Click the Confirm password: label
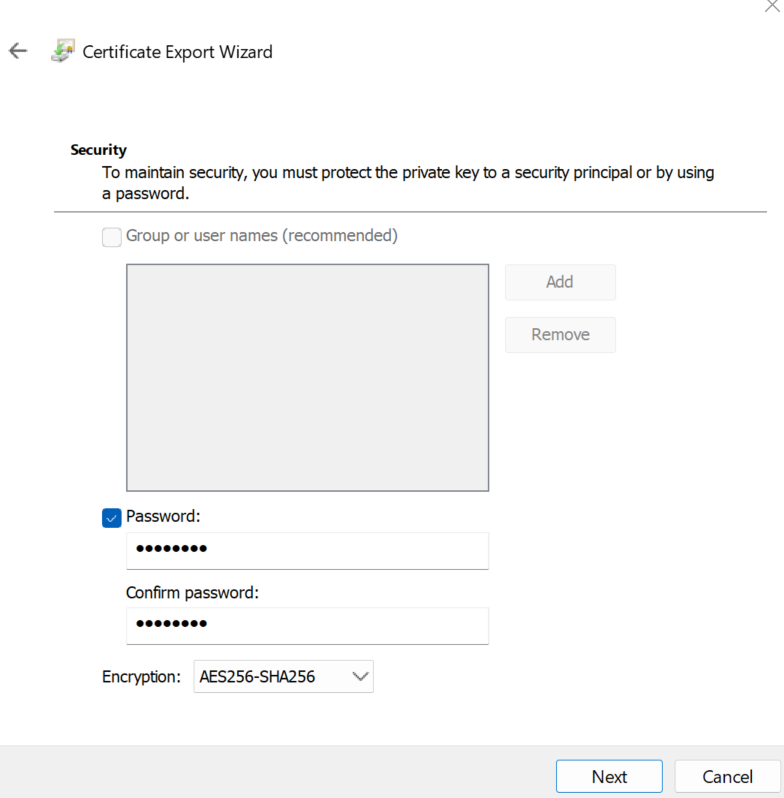Viewport: 784px width, 798px height. (x=192, y=593)
